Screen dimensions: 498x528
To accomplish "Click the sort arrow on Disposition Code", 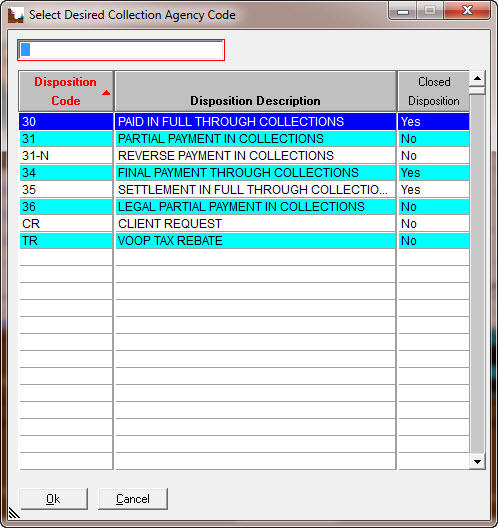I will click(x=106, y=93).
